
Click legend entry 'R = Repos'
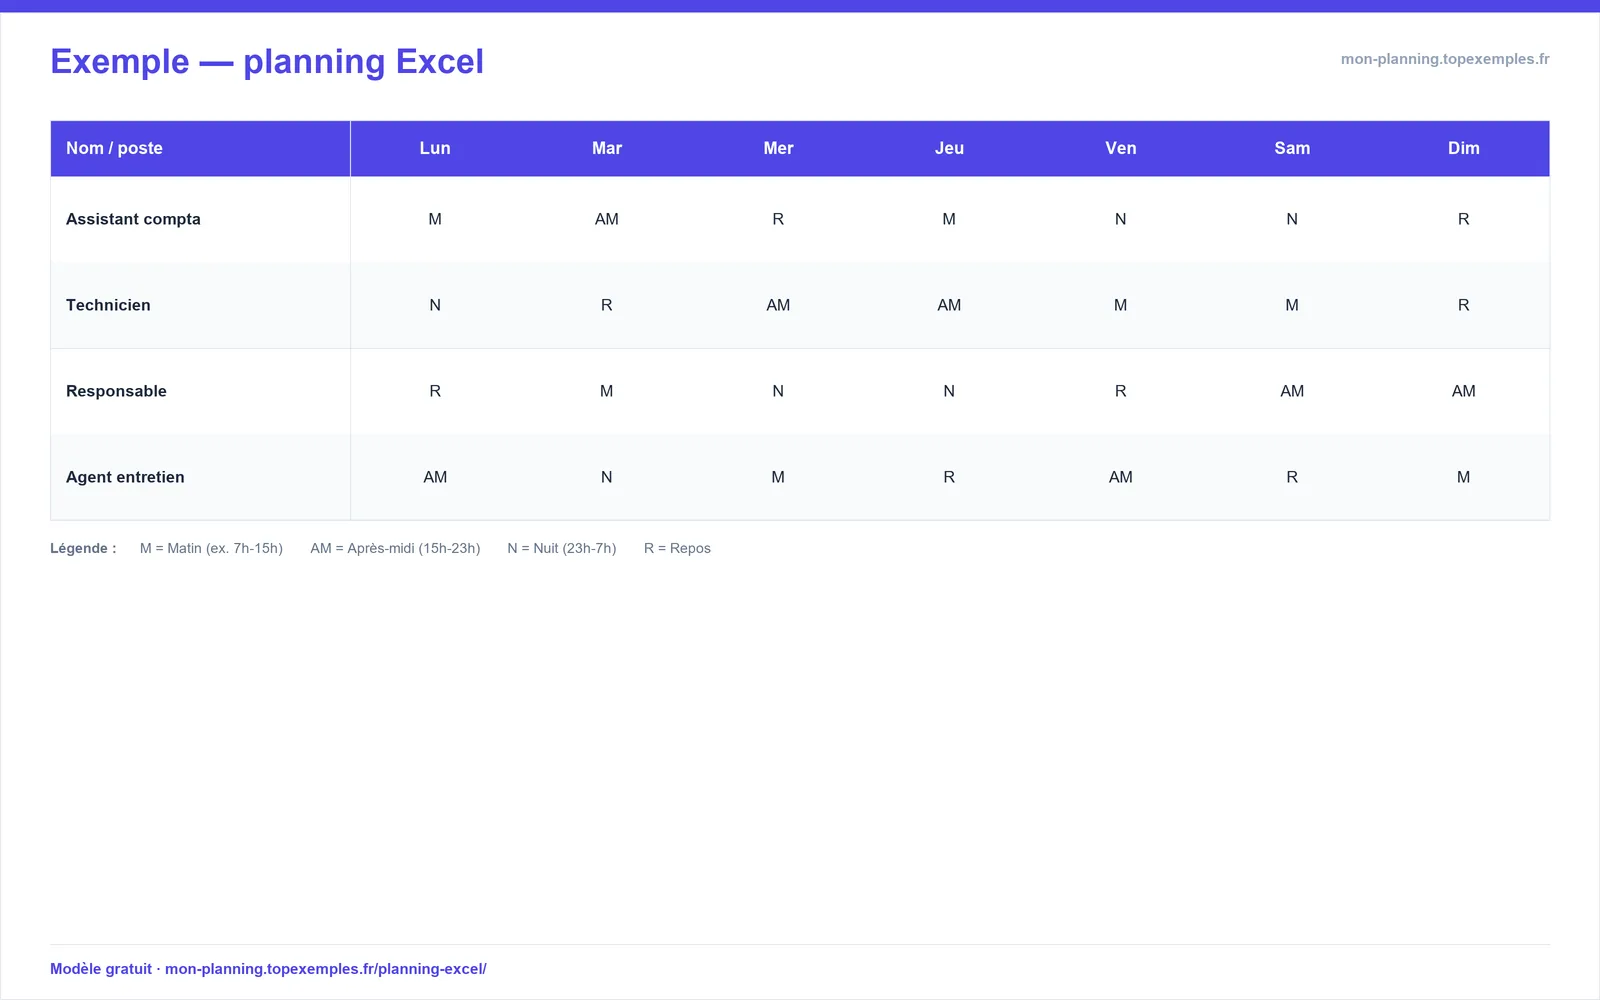click(x=677, y=548)
